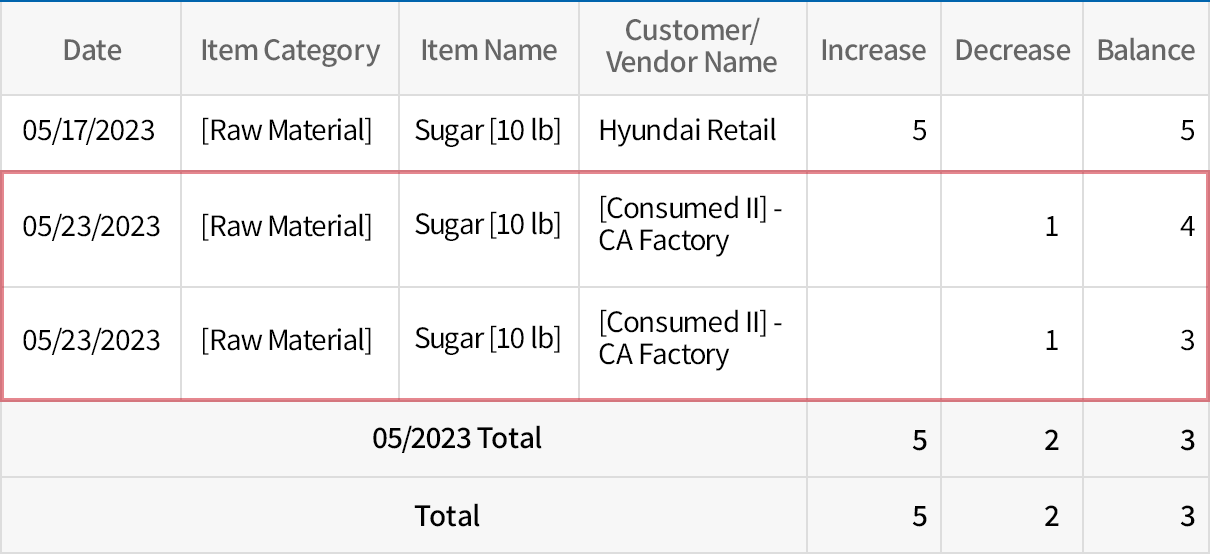Select Decrease value in 05/2023 Total row
This screenshot has height=554, width=1210.
[1051, 440]
